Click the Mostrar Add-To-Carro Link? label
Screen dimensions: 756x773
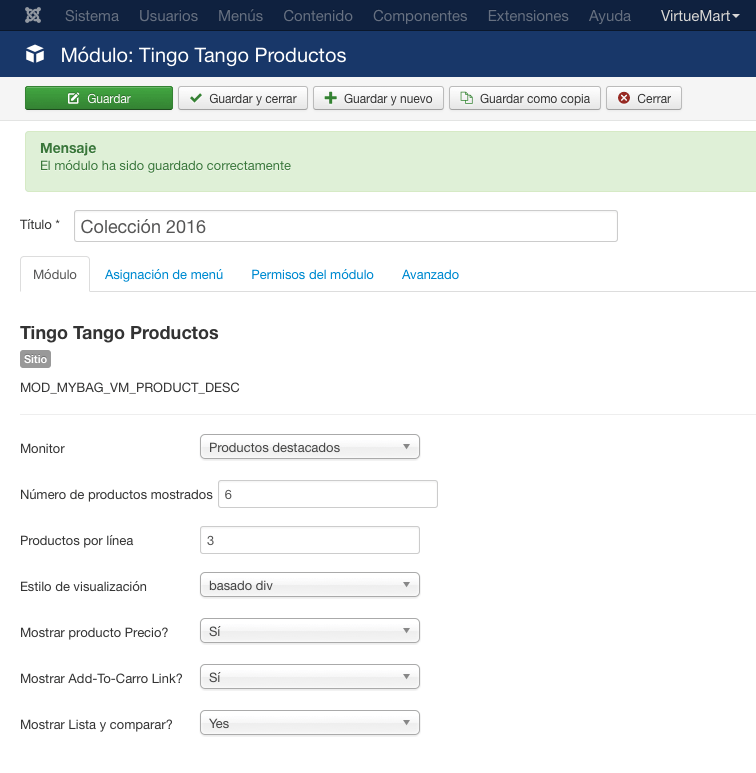[x=102, y=679]
